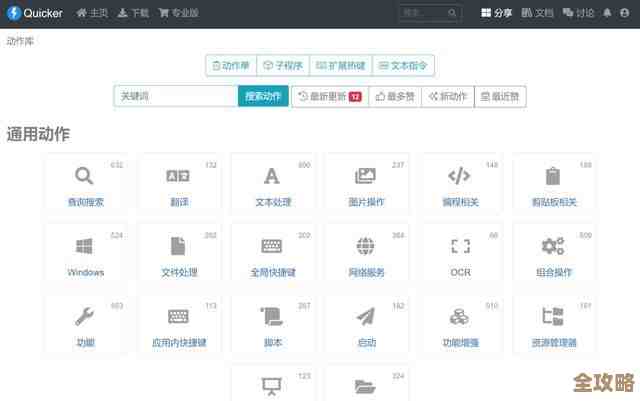Open the gears 组合操作 icon
Screen dimensions: 640x401
click(553, 246)
